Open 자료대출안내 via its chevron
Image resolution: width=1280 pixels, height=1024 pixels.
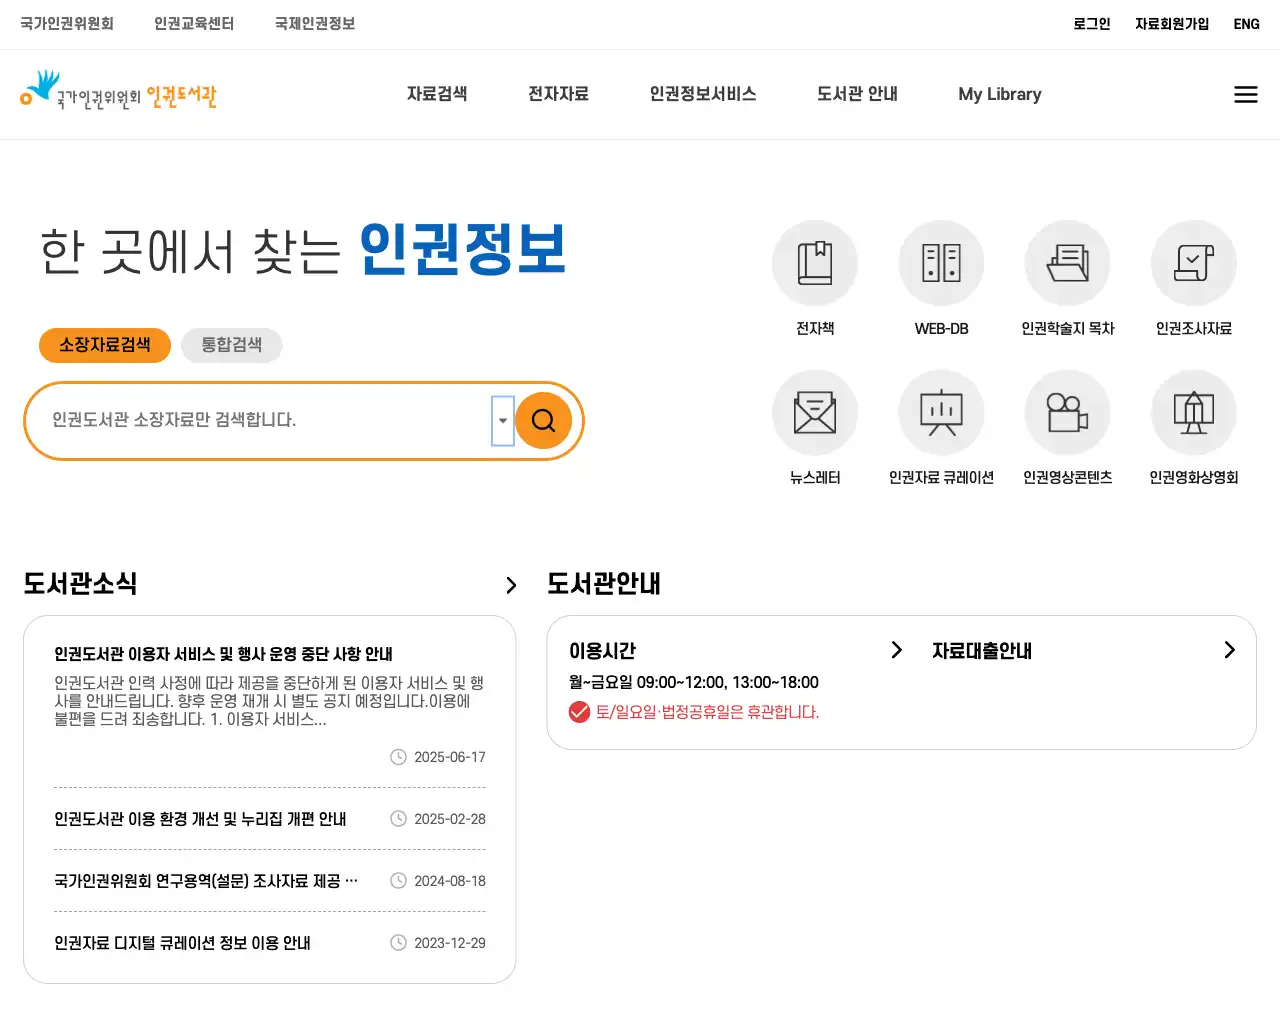pyautogui.click(x=1229, y=650)
